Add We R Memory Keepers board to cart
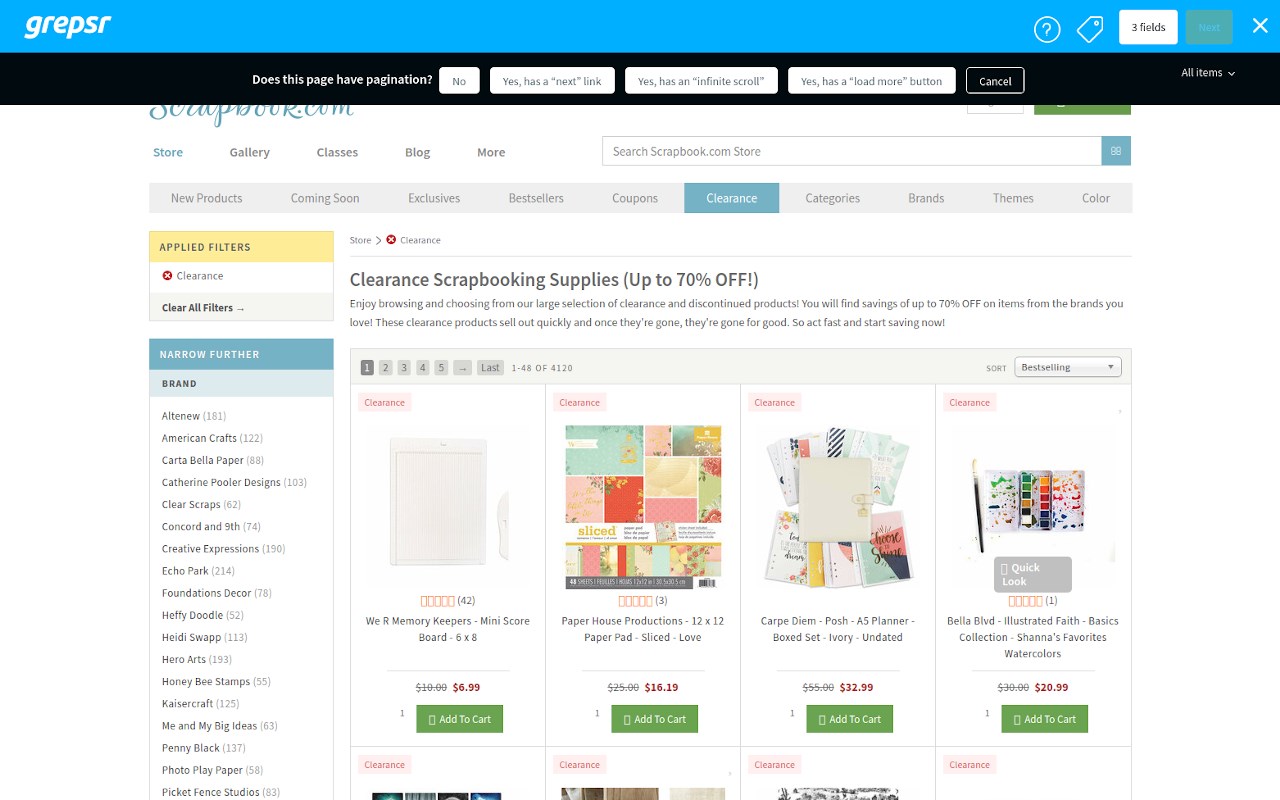 (x=460, y=719)
